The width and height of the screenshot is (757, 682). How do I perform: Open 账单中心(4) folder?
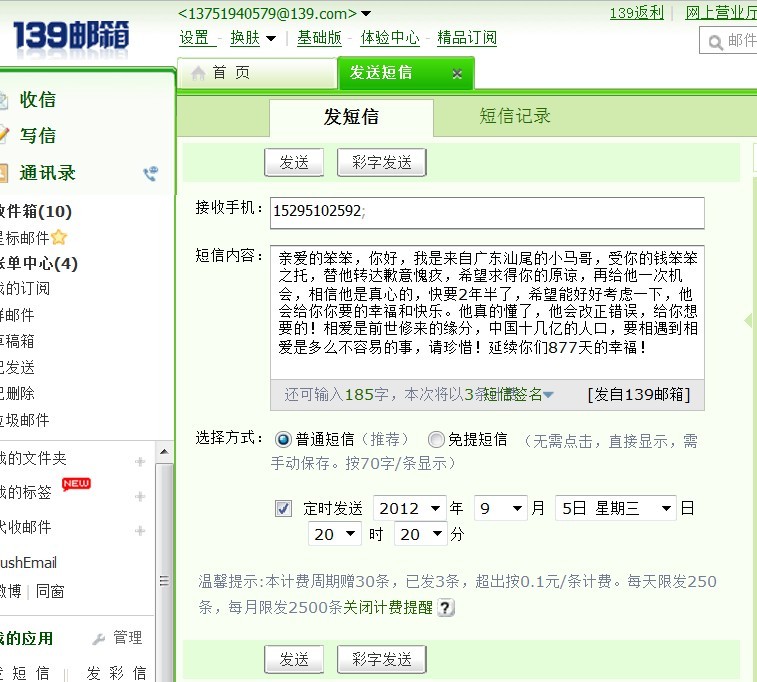tap(38, 264)
